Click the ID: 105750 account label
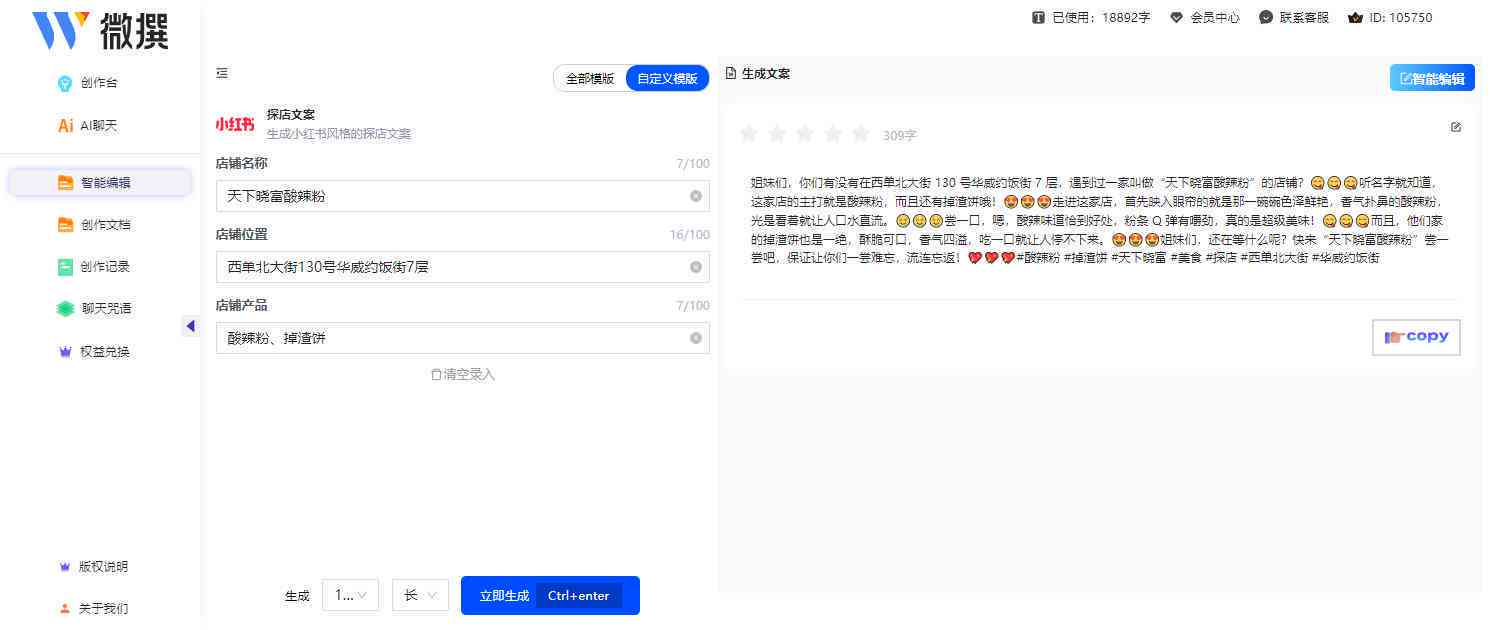The height and width of the screenshot is (630, 1490). [1390, 17]
